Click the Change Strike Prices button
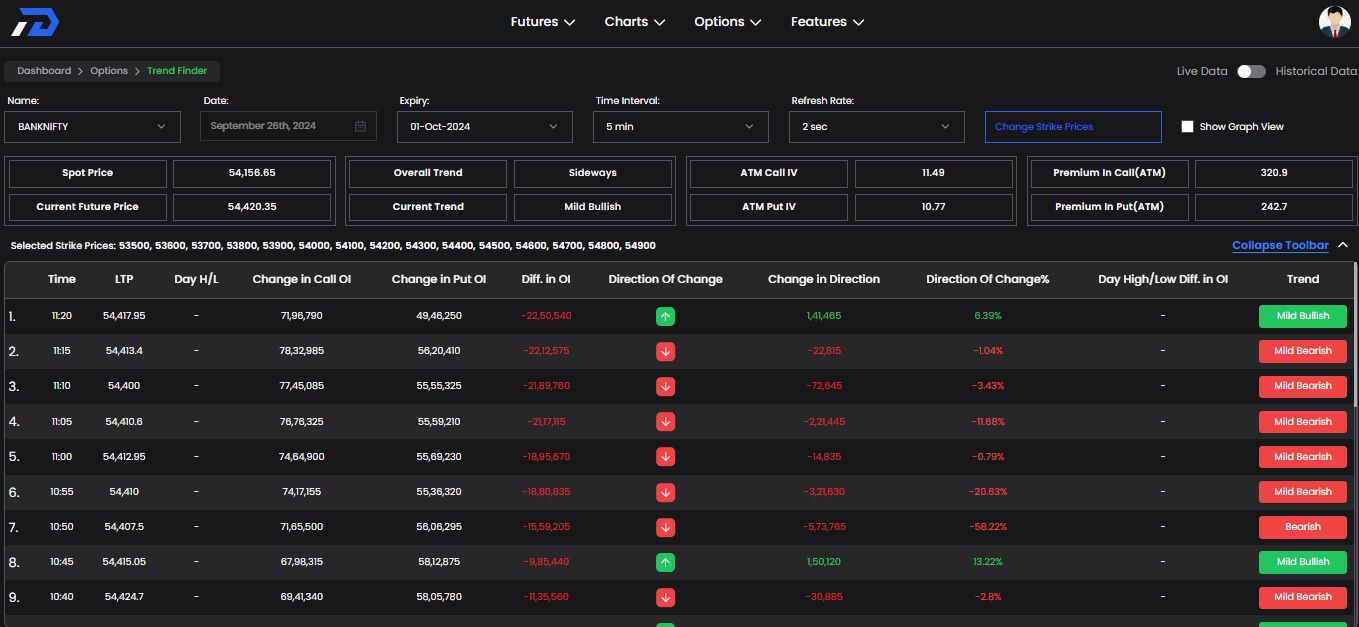This screenshot has height=627, width=1359. click(1073, 127)
